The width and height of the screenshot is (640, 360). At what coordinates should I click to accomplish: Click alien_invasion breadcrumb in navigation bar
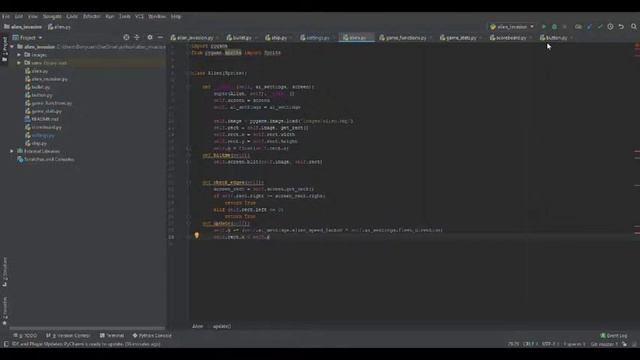23,27
